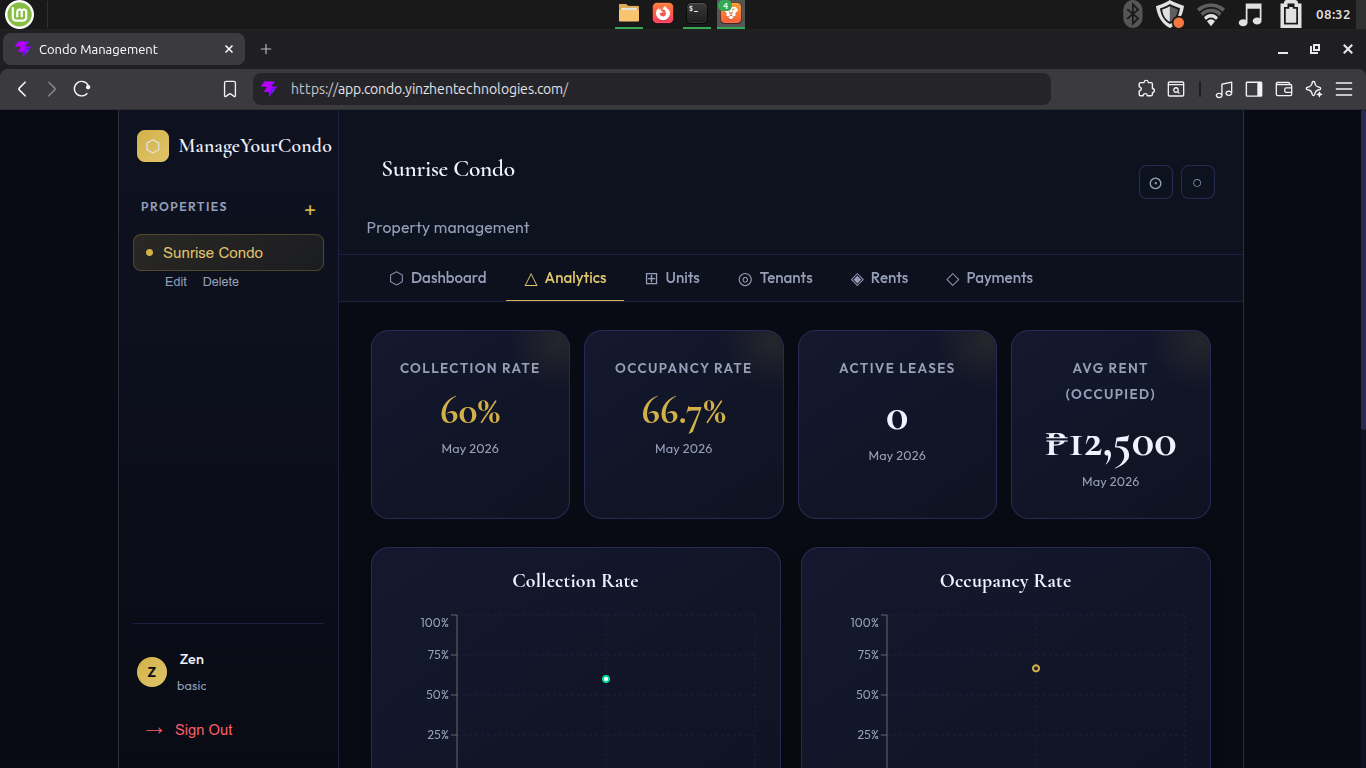Viewport: 1366px width, 768px height.
Task: Click the basic plan label
Action: click(x=192, y=686)
